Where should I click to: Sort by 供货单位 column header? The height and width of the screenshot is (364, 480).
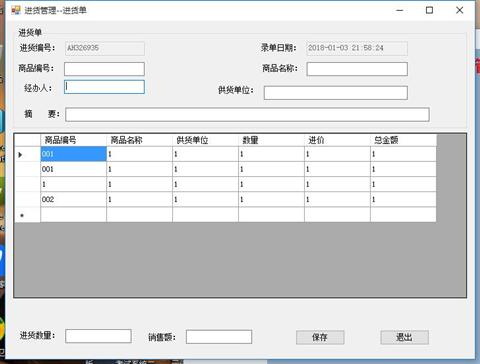coord(205,140)
